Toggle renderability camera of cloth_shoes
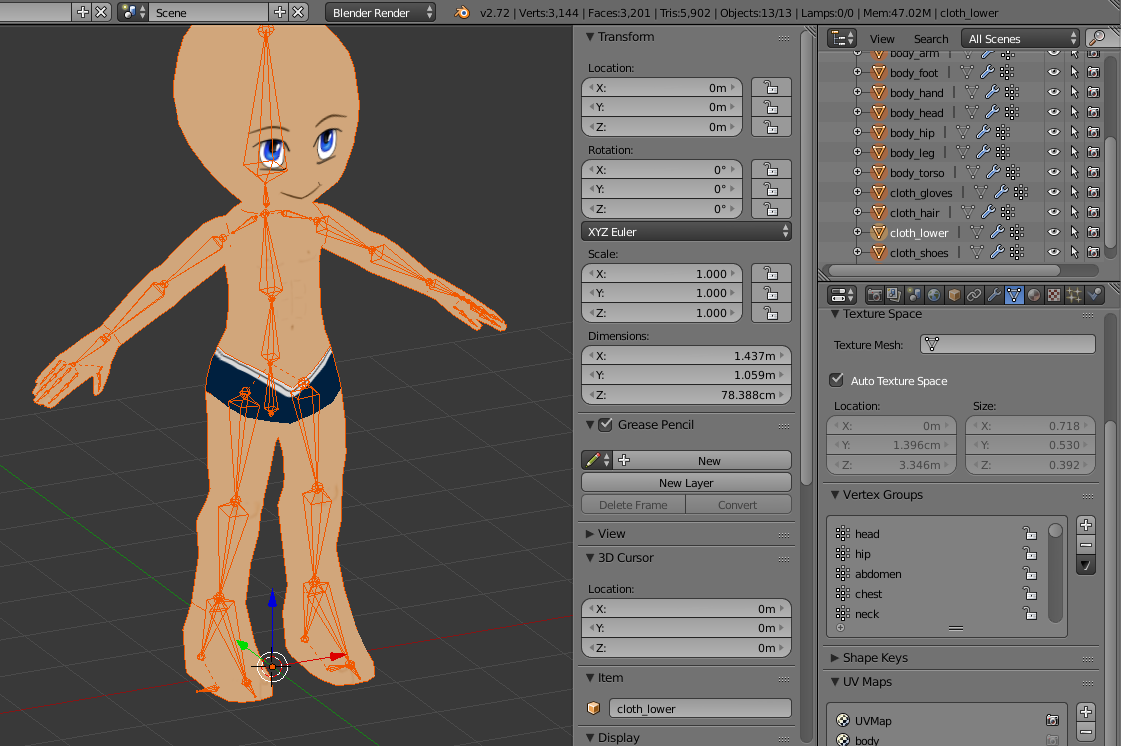 tap(1093, 252)
